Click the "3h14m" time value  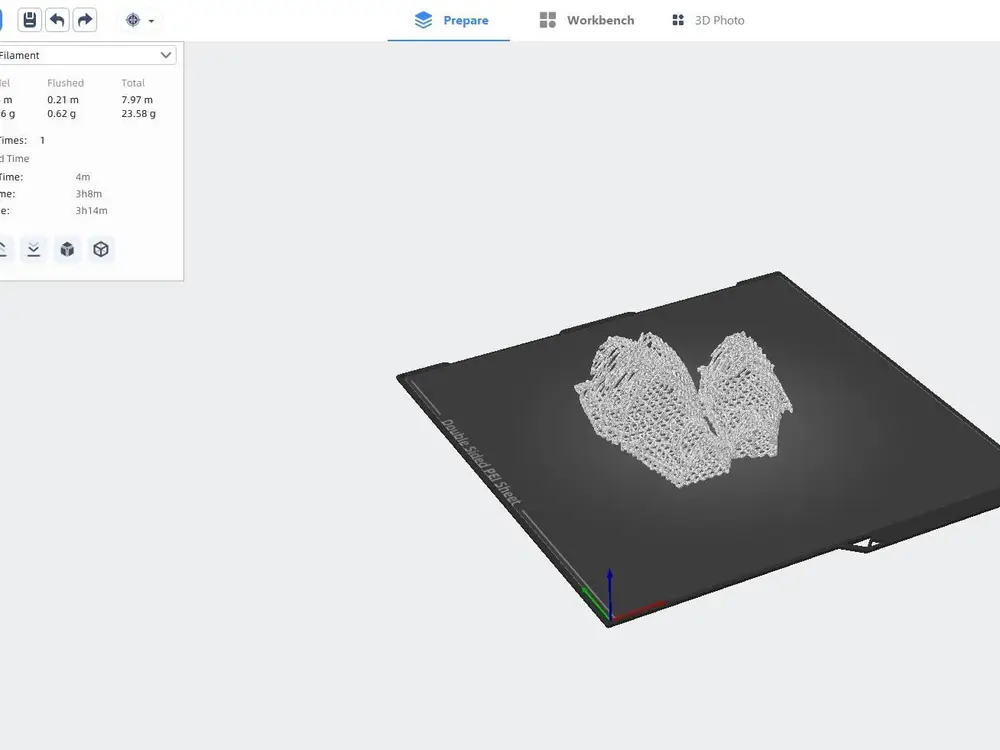click(91, 210)
